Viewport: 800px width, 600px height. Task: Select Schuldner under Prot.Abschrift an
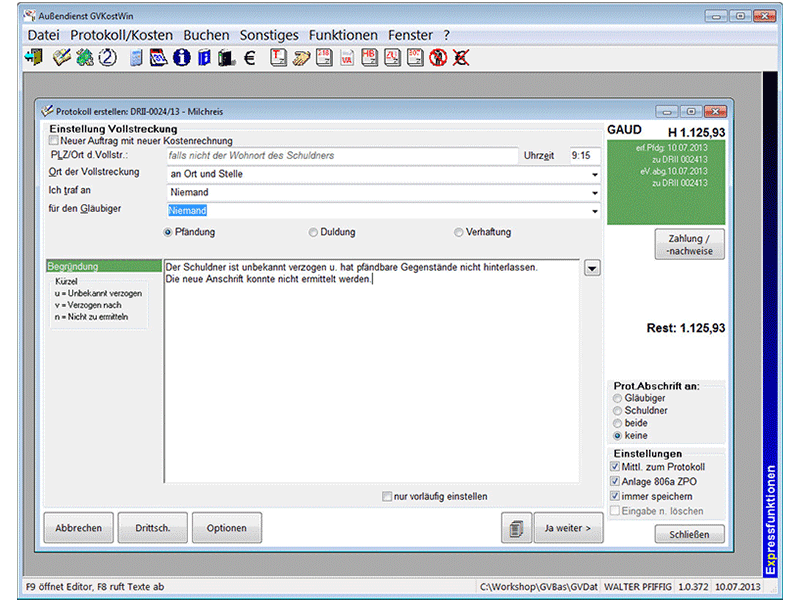coord(616,411)
